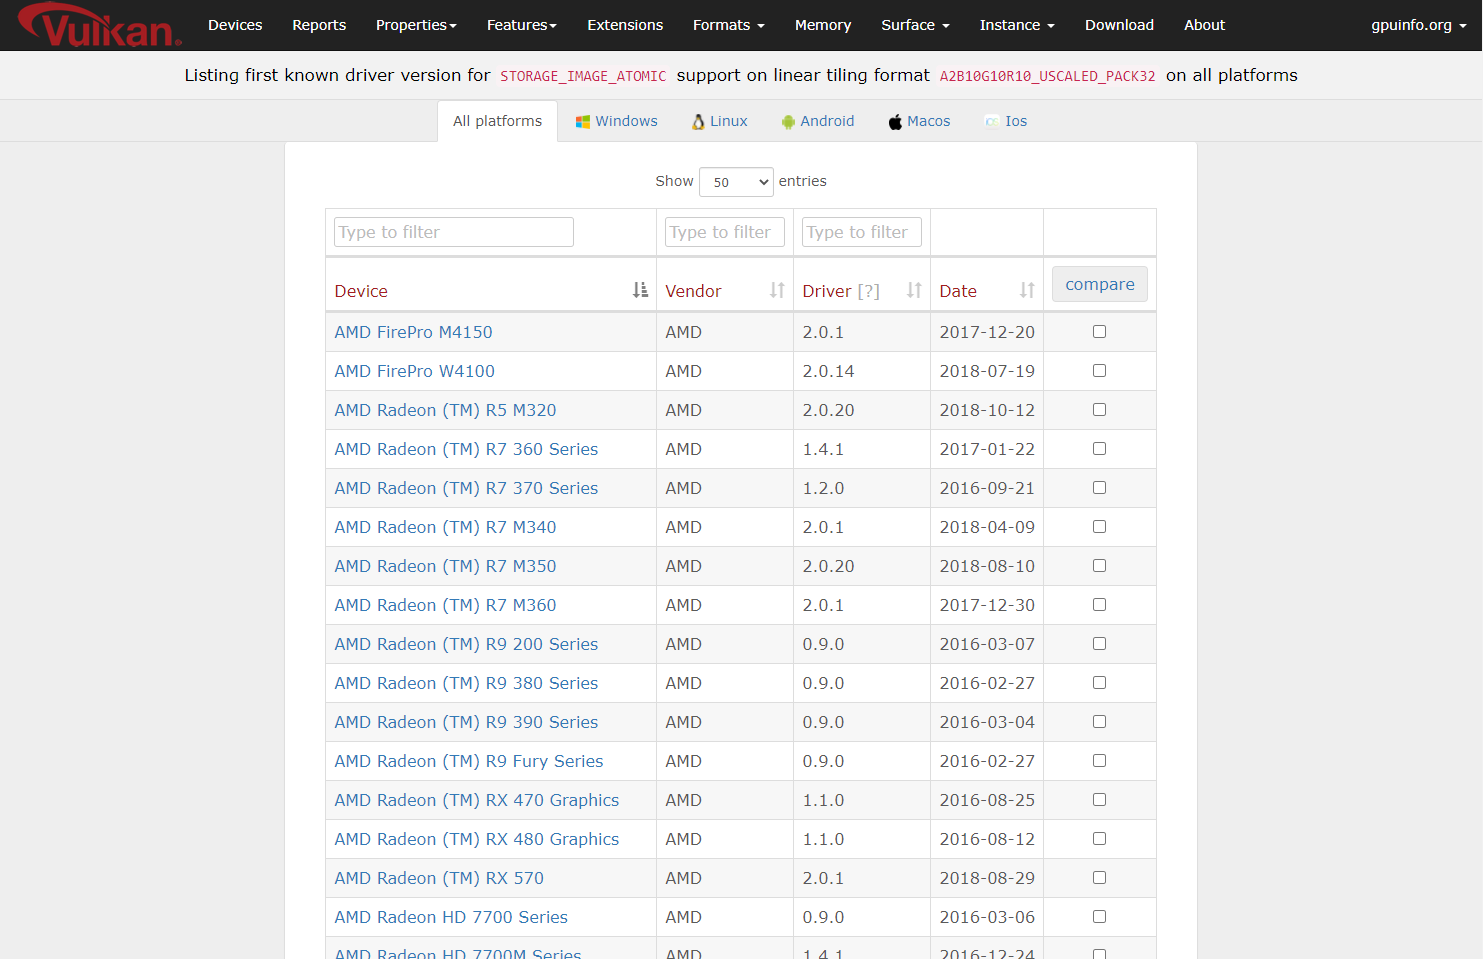Open the Download page
Viewport: 1483px width, 959px height.
[x=1119, y=25]
